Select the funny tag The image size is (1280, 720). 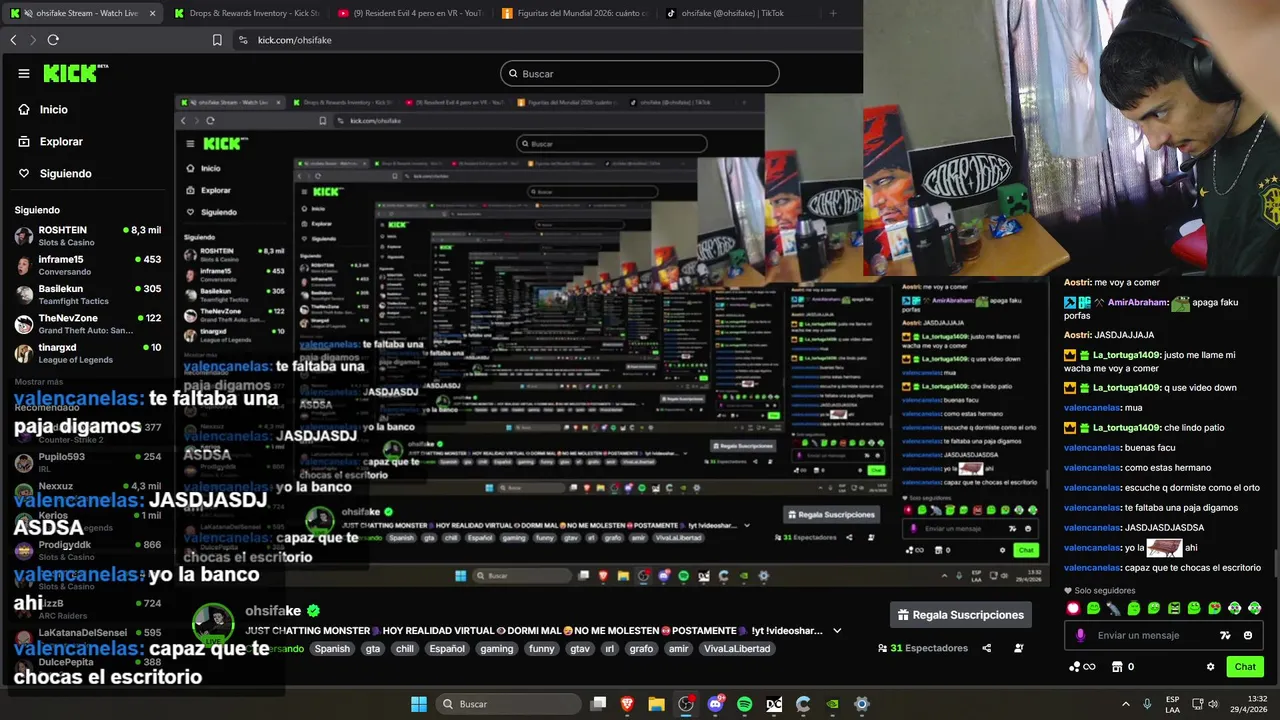coord(541,648)
